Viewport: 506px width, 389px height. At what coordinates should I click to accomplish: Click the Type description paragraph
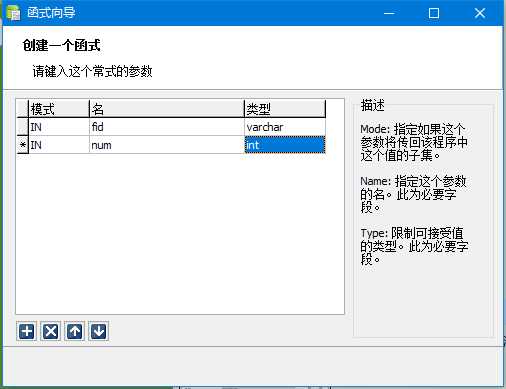tap(414, 246)
